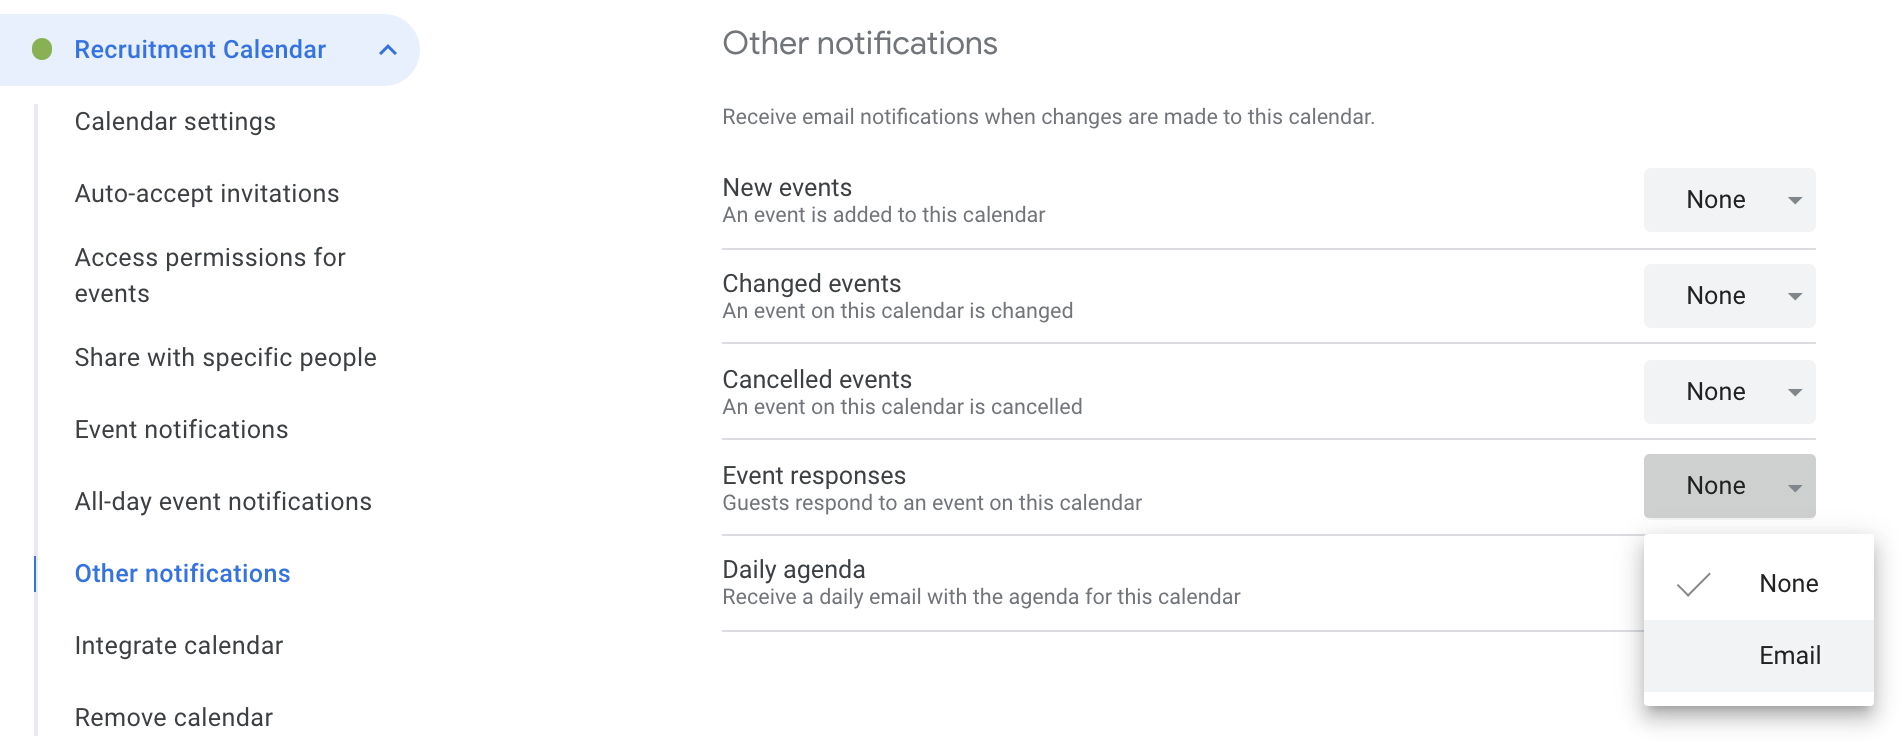The width and height of the screenshot is (1900, 750).
Task: Click the Recruitment Calendar heading
Action: (199, 48)
